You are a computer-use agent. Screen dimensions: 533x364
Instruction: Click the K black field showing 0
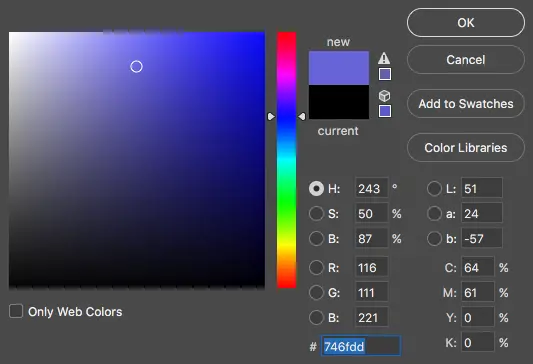pyautogui.click(x=477, y=342)
